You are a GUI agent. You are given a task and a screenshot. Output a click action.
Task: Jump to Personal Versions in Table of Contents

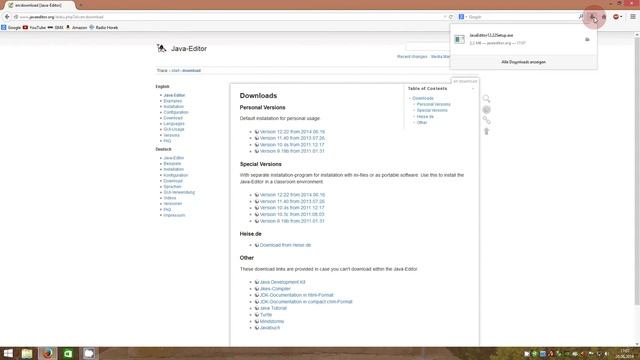433,104
